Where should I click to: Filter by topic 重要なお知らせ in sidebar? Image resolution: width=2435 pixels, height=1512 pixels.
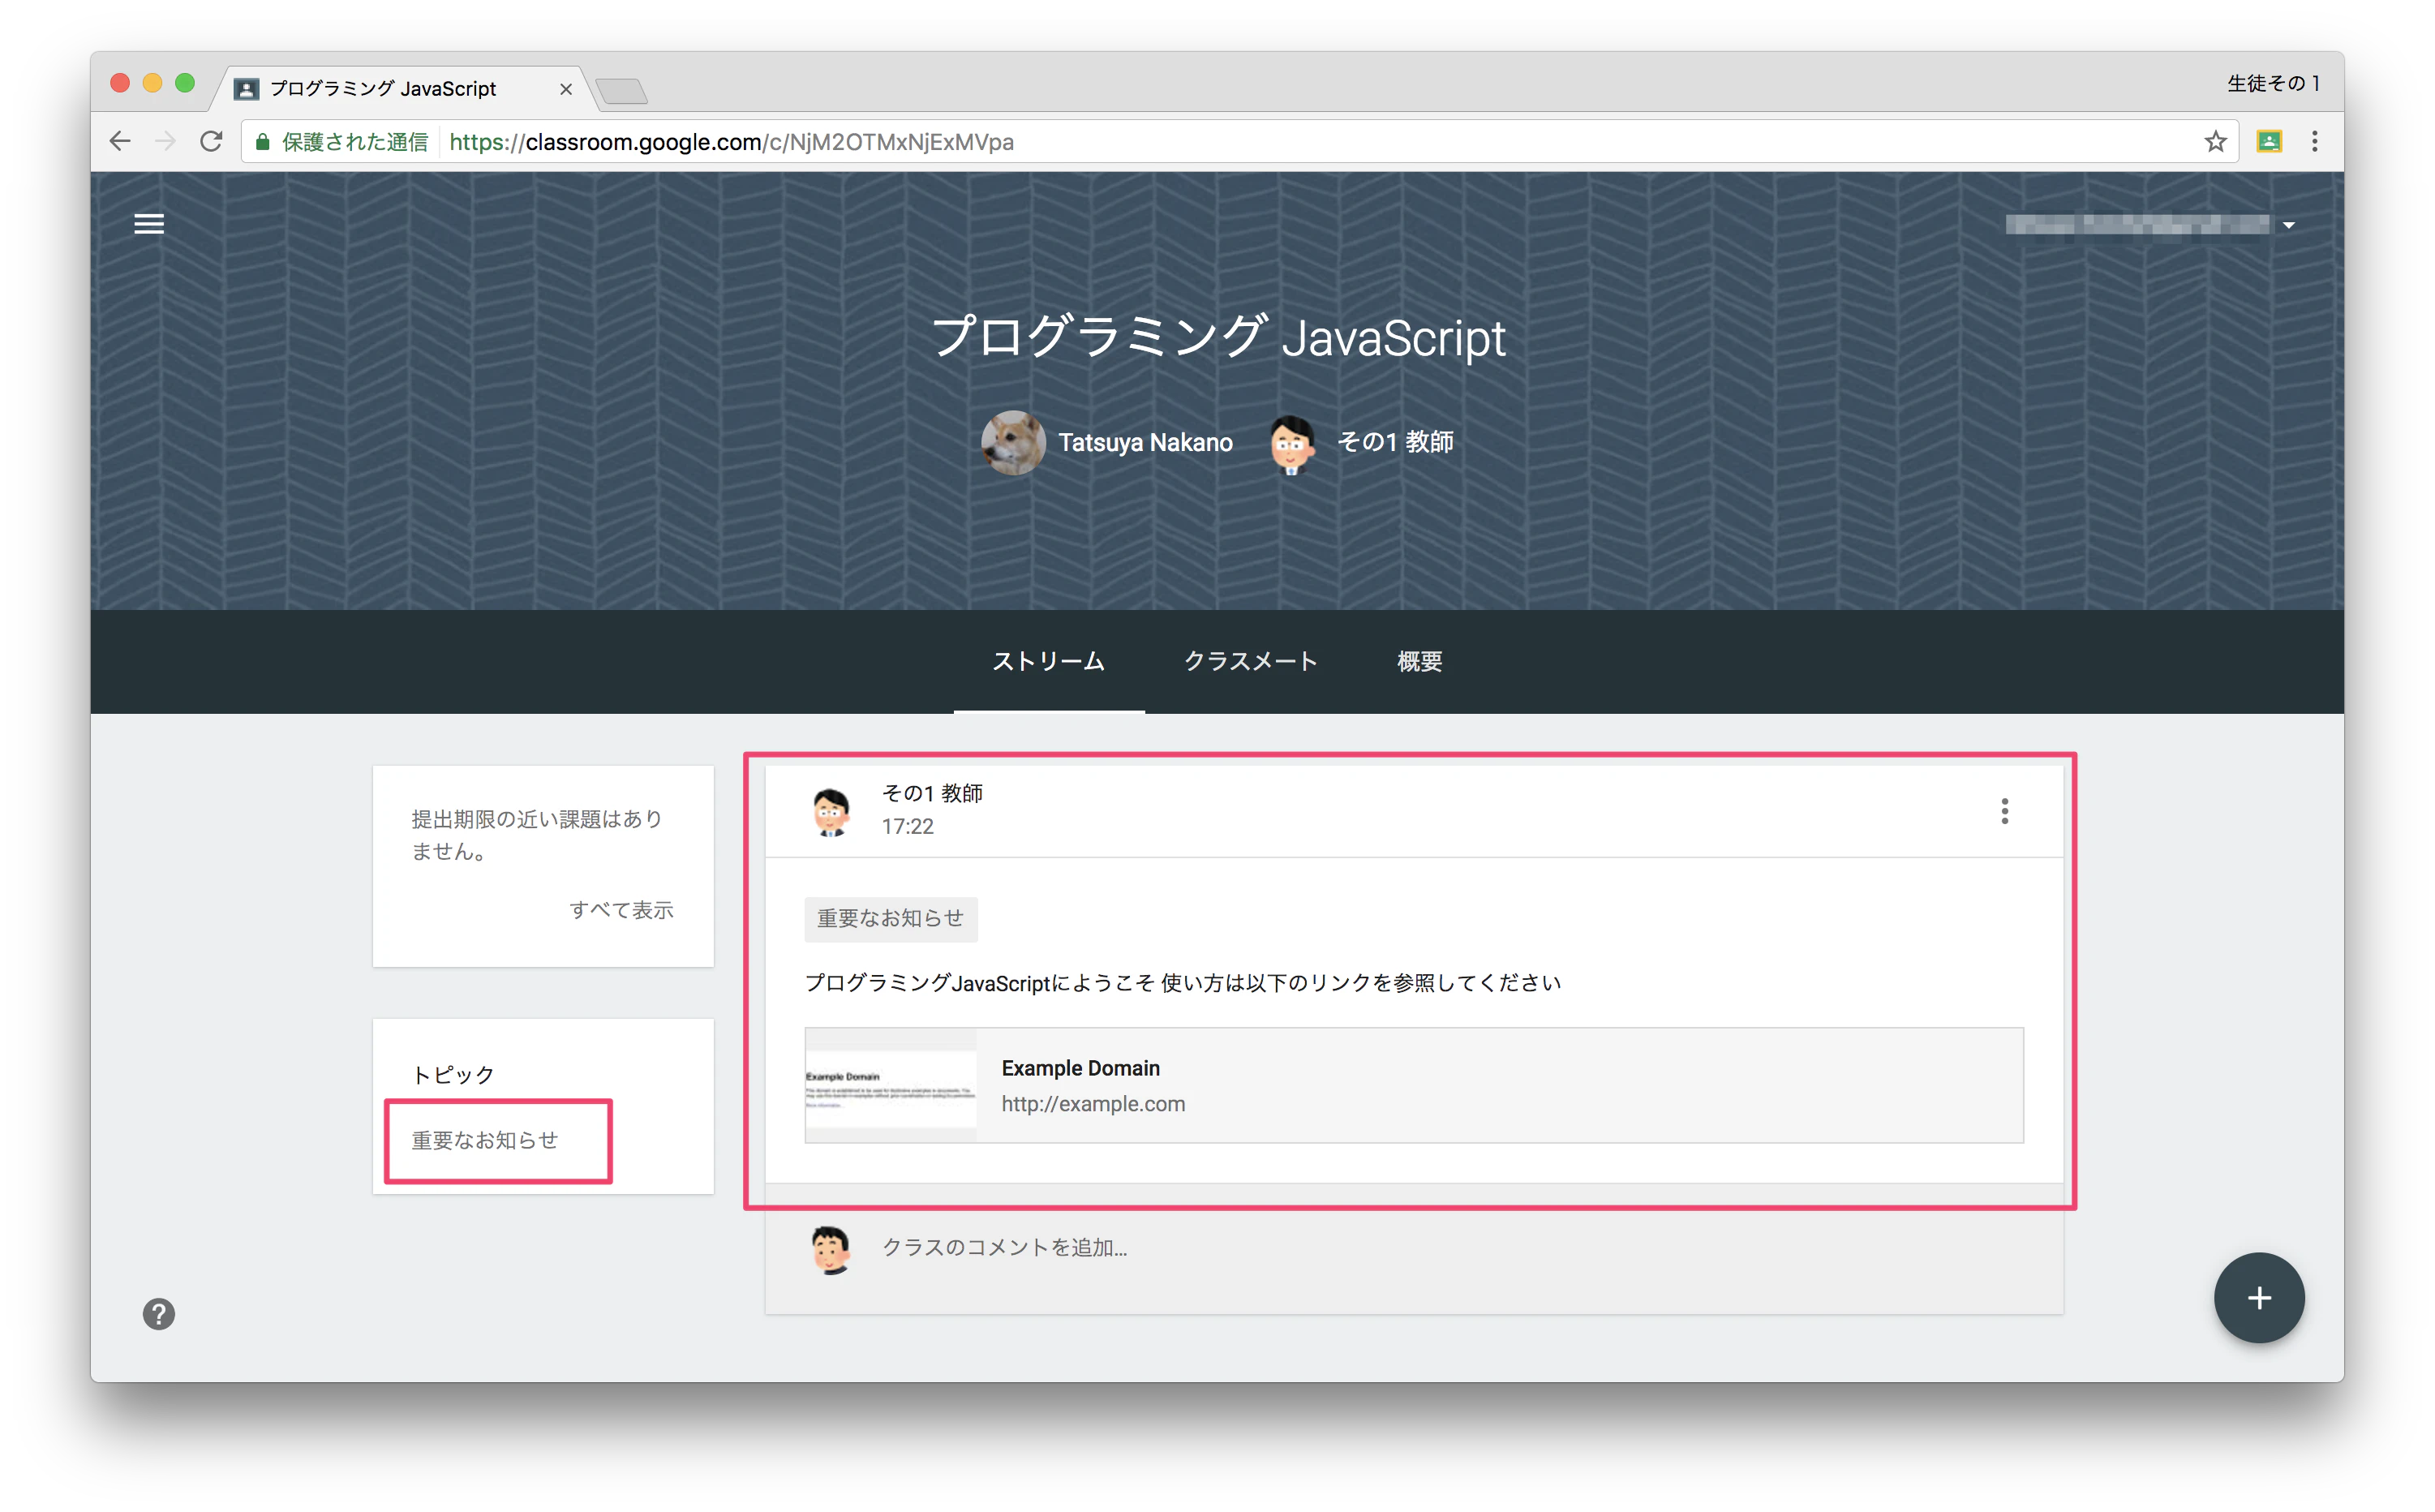[485, 1140]
